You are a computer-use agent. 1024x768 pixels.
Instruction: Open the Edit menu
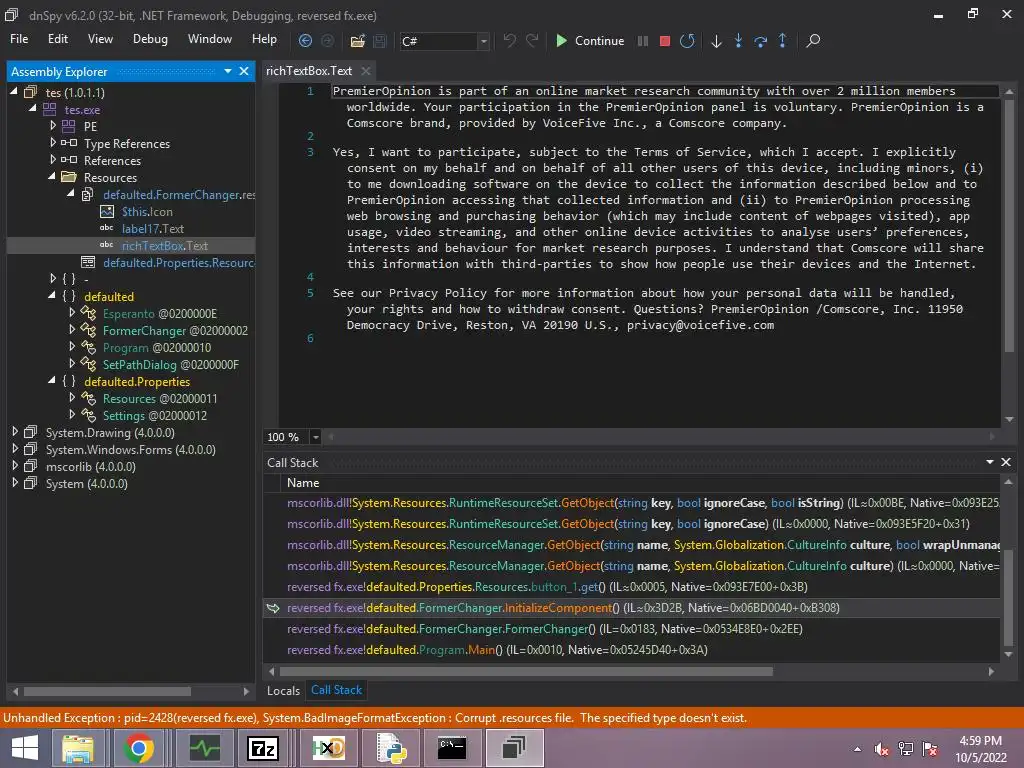(x=57, y=39)
